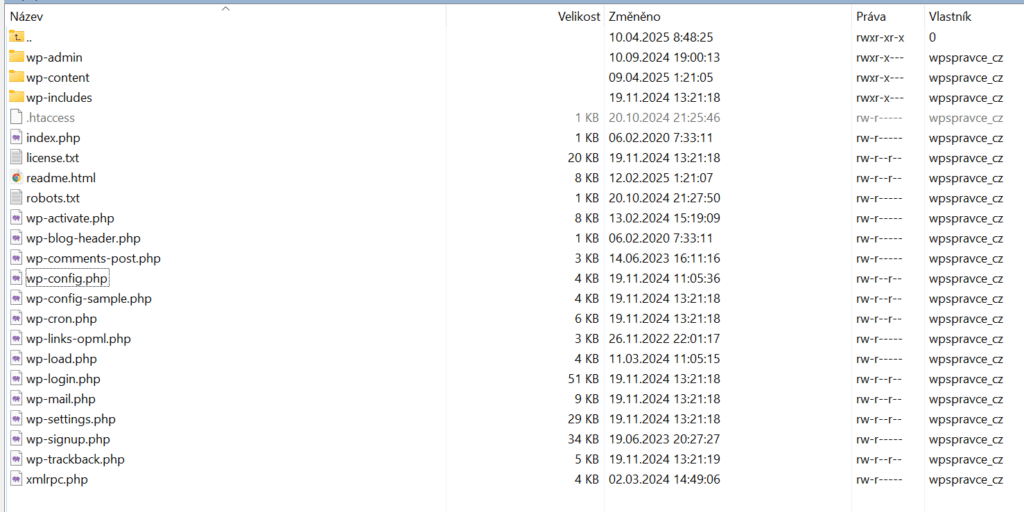Select the wp-trackback.php file name

coord(75,460)
